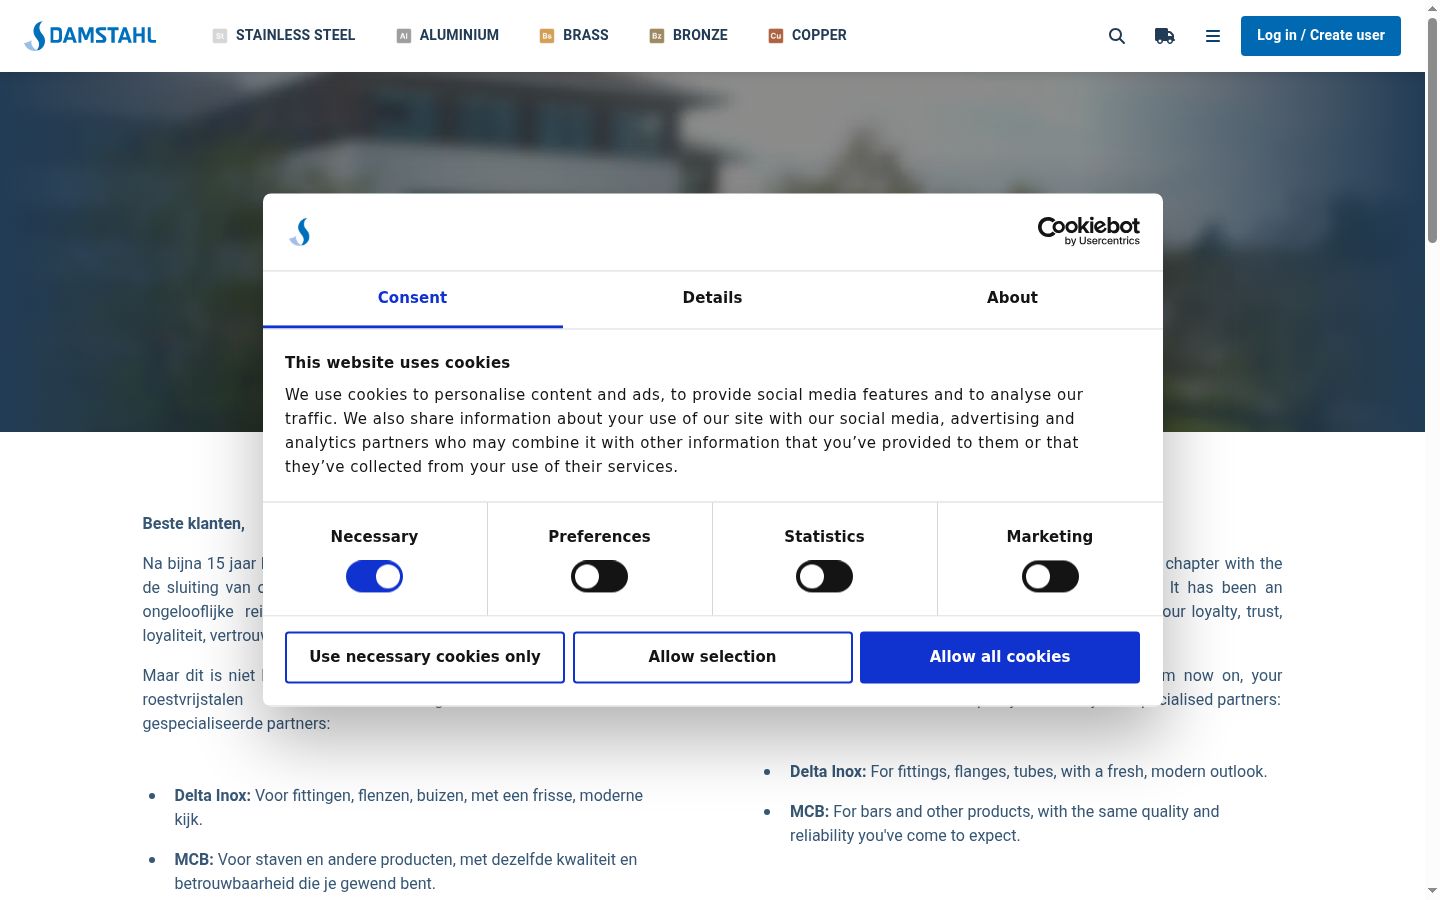
Task: Click Use necessary cookies only
Action: [x=425, y=657]
